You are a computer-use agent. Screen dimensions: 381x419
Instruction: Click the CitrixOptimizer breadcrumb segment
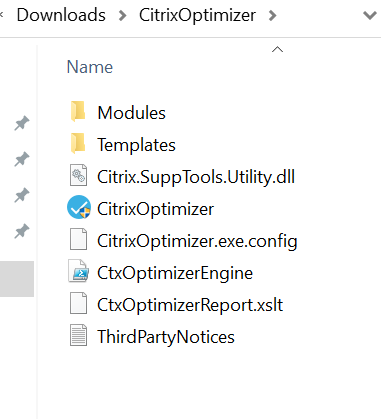click(x=197, y=15)
